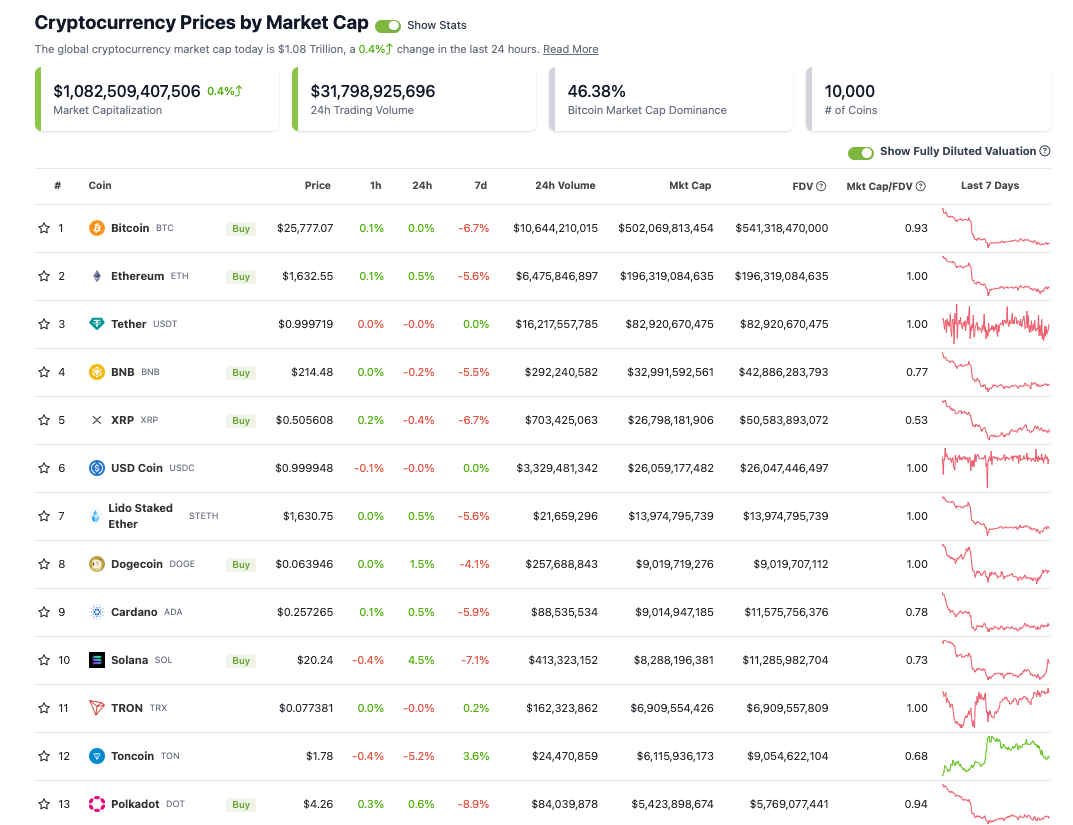Star TRON in the coin table
Screen dimensions: 1073x825
tap(44, 708)
